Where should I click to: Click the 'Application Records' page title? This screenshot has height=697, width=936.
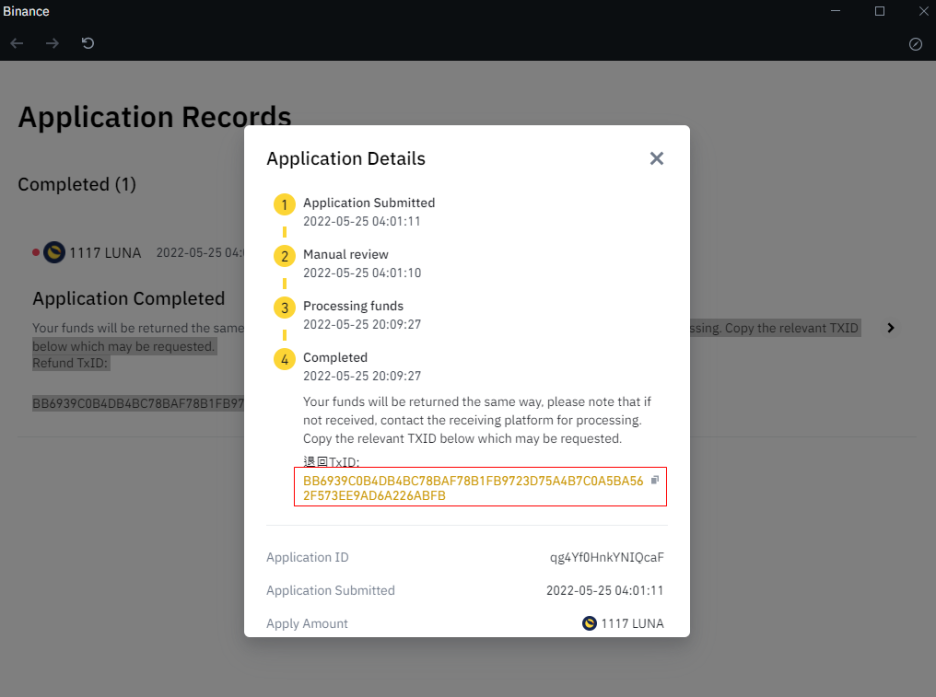click(x=155, y=117)
